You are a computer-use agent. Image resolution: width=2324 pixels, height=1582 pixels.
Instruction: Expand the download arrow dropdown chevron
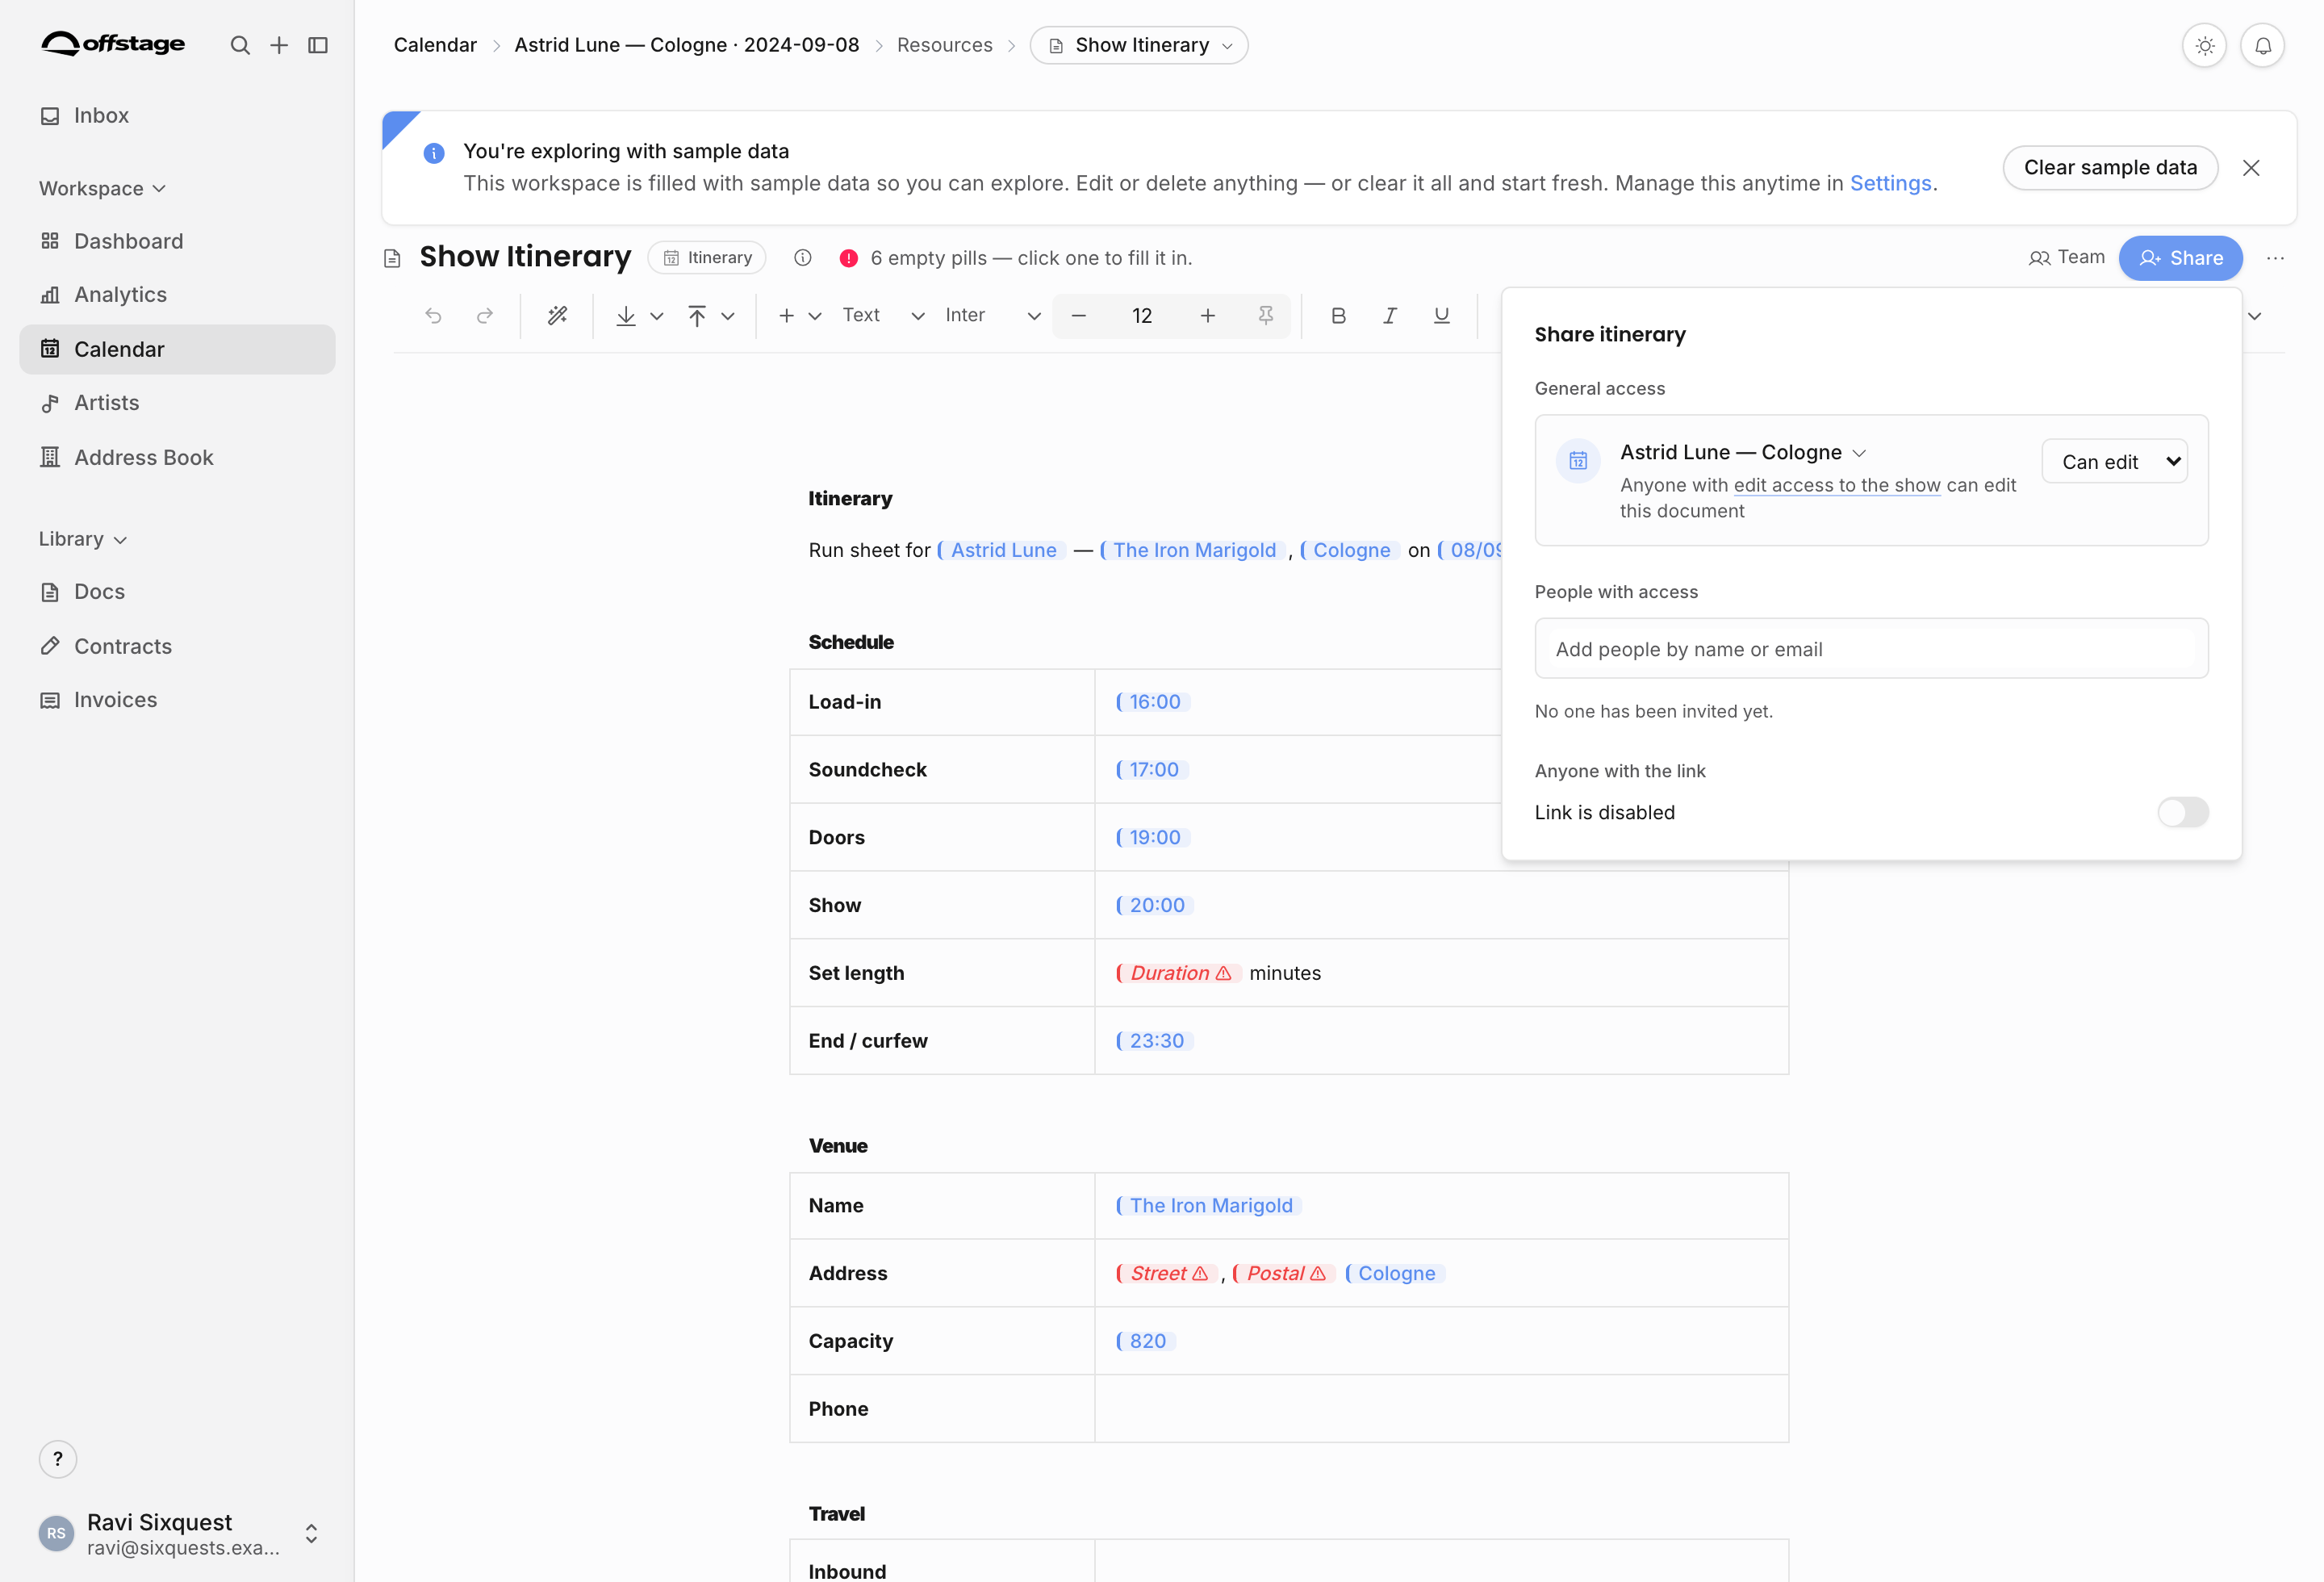pos(657,316)
